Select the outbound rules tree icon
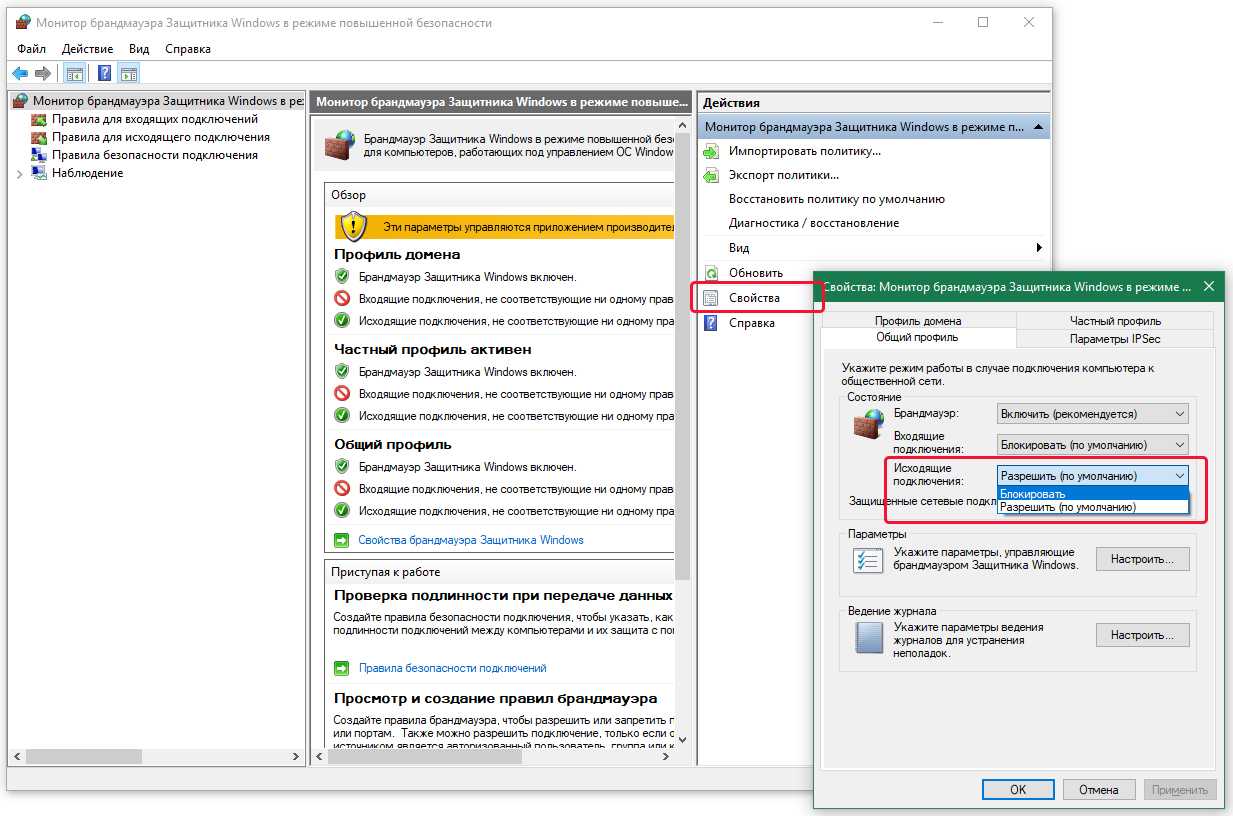1233x816 pixels. point(39,137)
